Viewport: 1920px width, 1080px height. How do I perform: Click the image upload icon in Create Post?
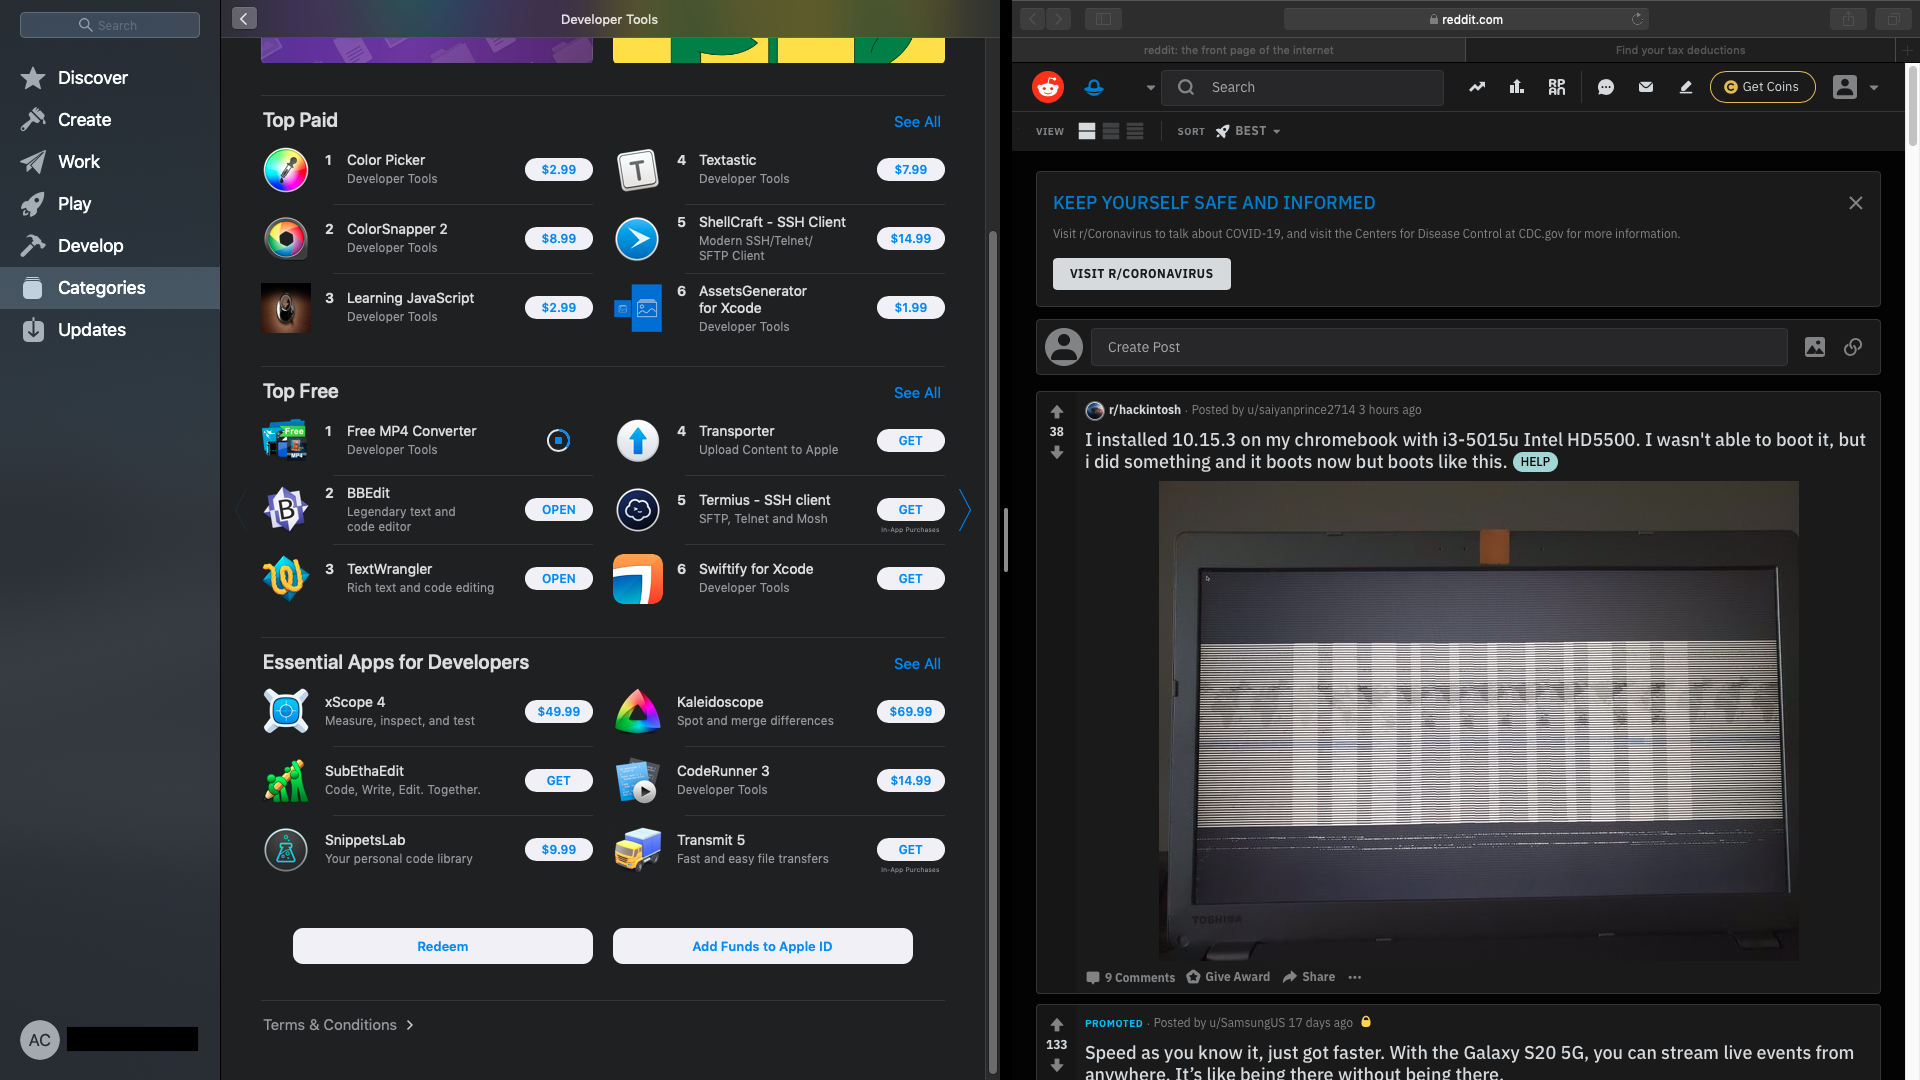pos(1815,347)
